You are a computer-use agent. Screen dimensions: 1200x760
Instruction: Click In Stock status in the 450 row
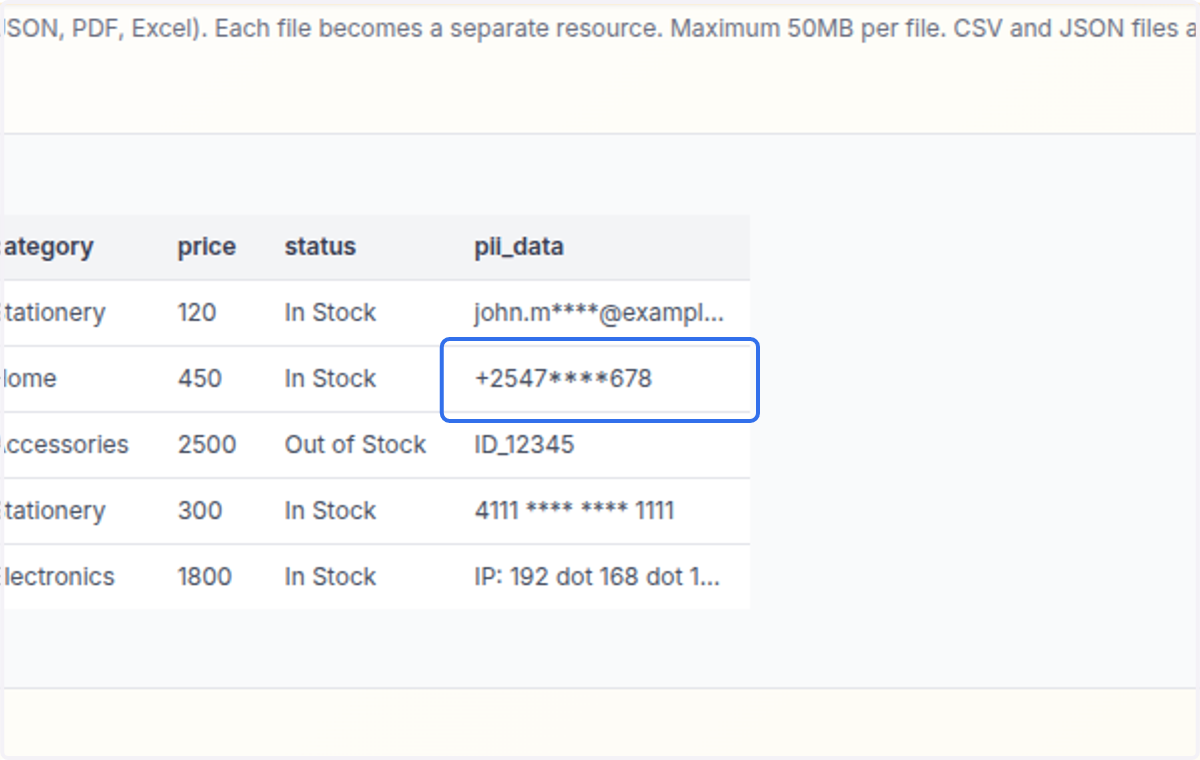[330, 379]
